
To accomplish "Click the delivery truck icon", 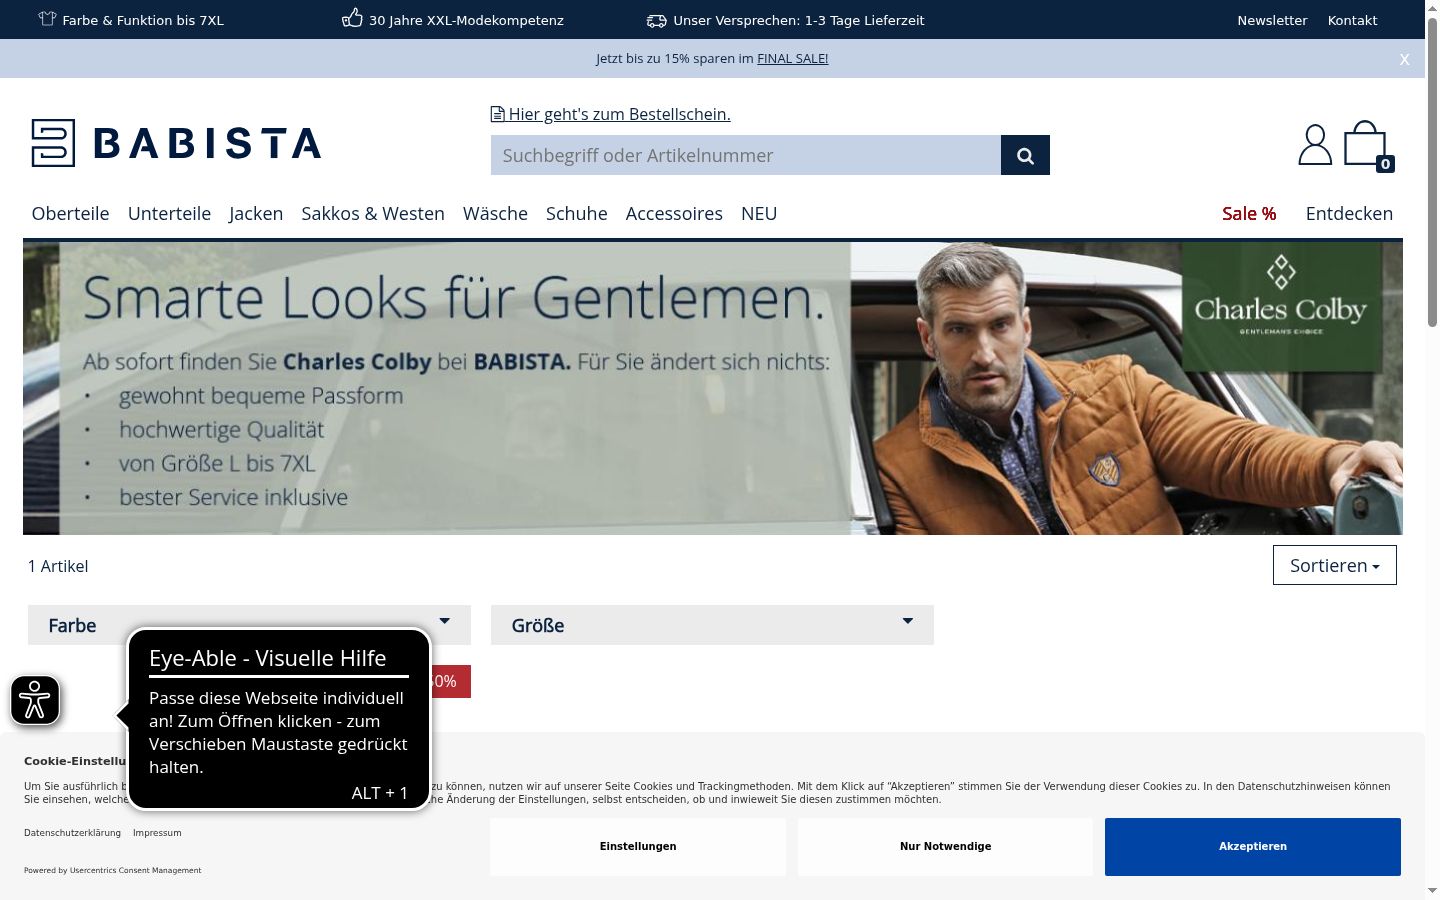I will click(656, 20).
